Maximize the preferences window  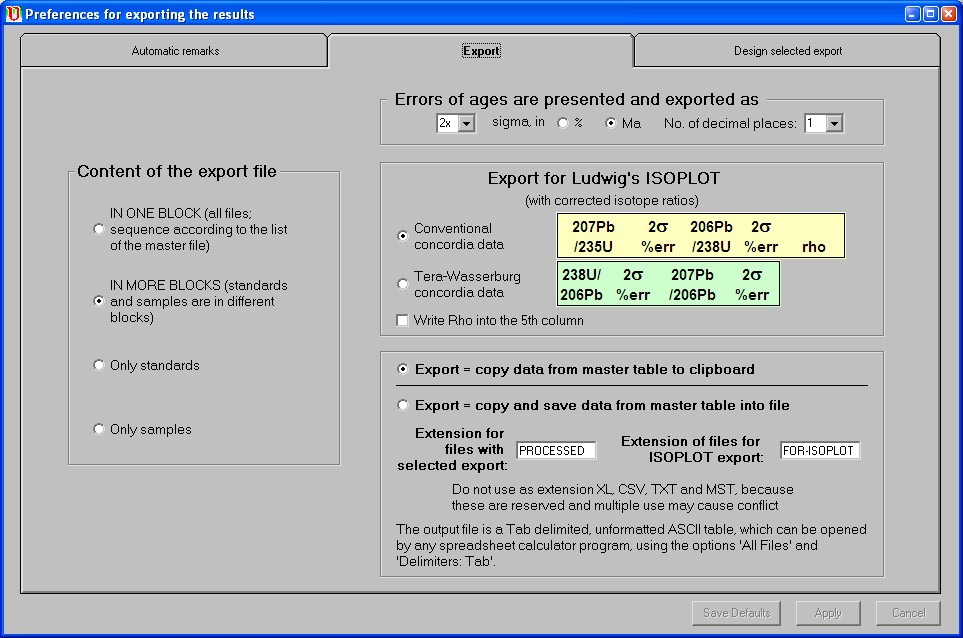tap(930, 14)
